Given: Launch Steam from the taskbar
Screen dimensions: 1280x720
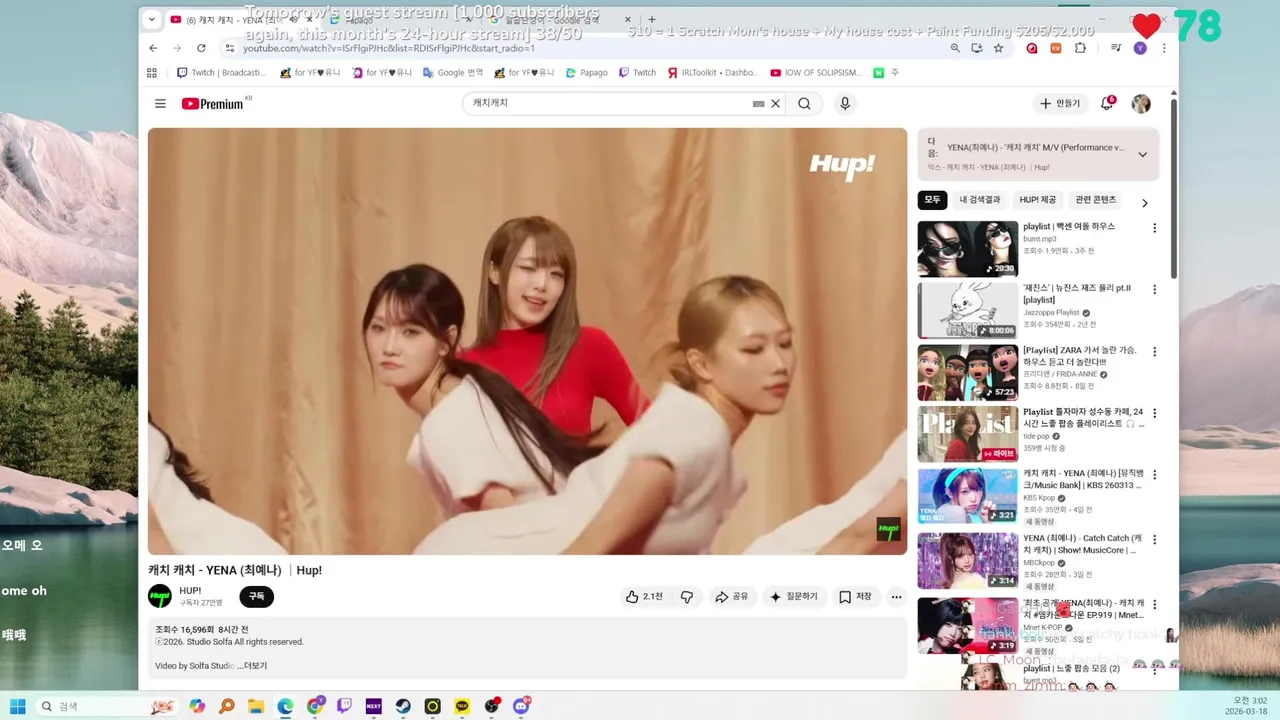Looking at the screenshot, I should (403, 706).
